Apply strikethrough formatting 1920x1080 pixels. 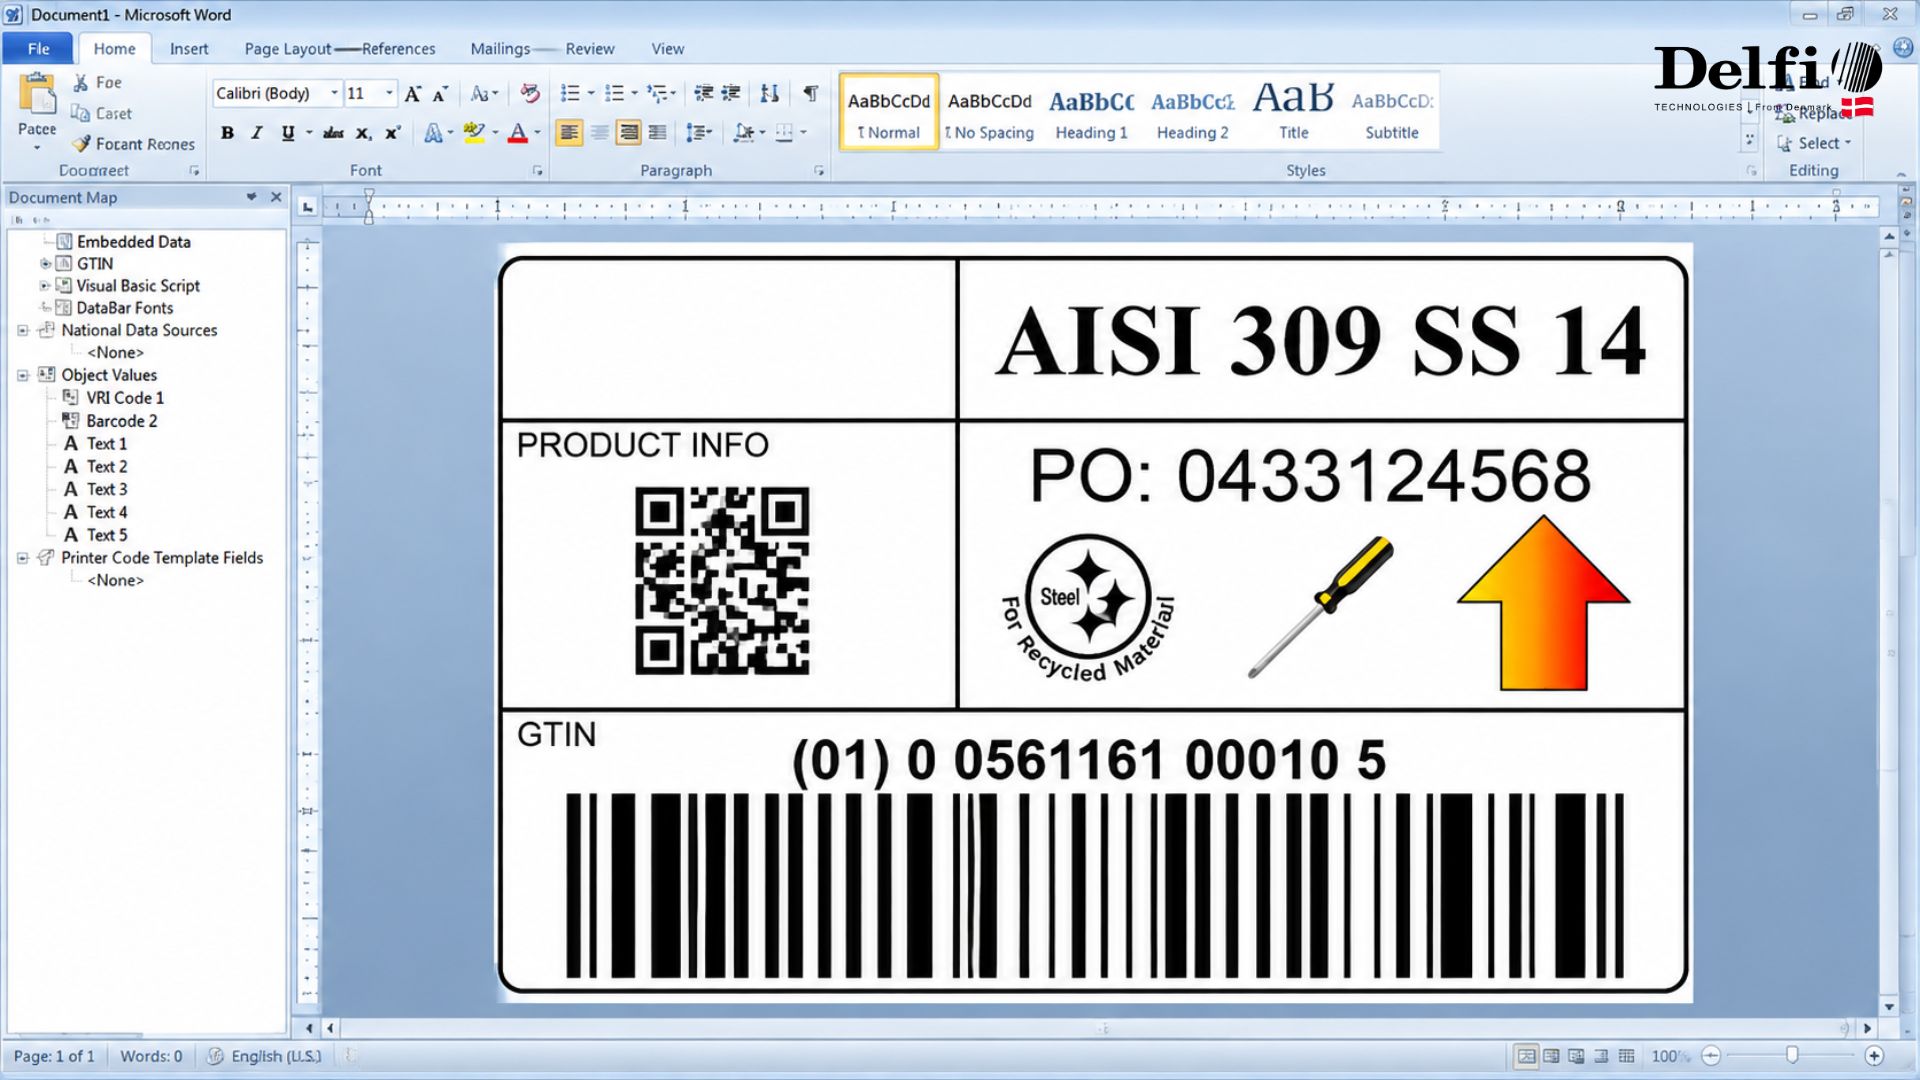point(333,133)
